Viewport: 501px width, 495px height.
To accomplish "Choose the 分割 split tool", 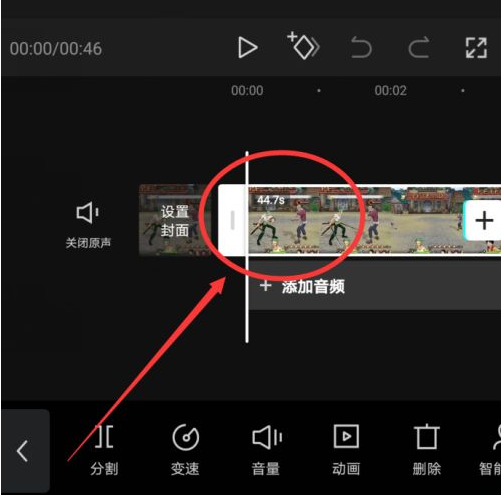I will point(104,450).
